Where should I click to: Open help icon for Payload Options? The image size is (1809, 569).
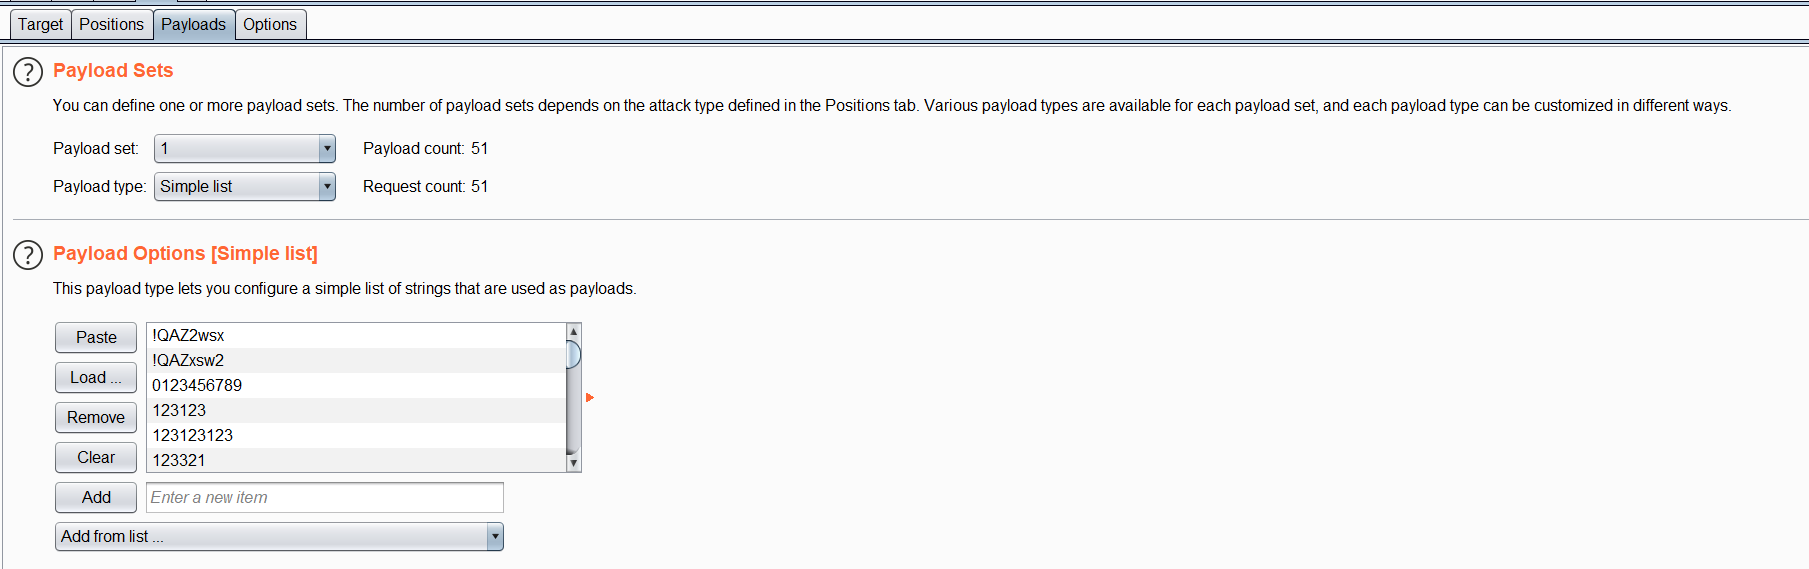pyautogui.click(x=28, y=255)
